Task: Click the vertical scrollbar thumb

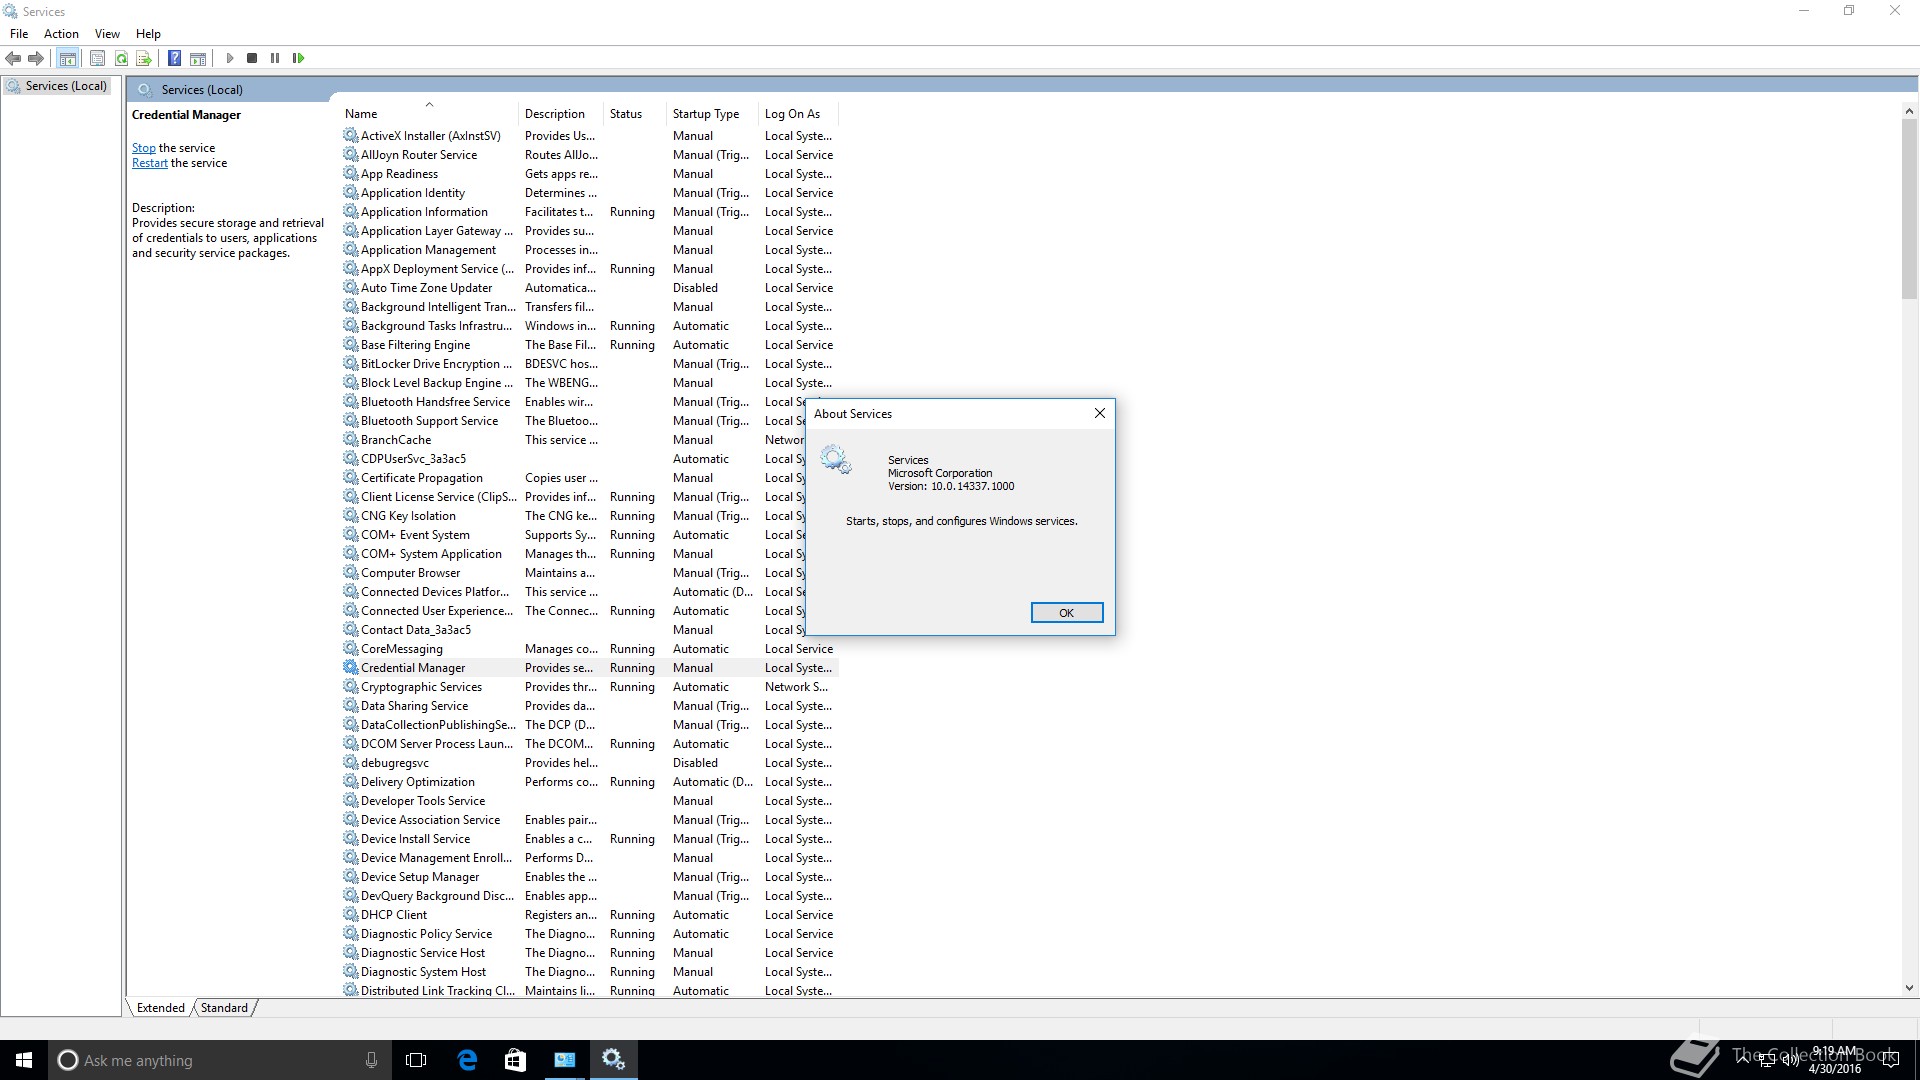Action: (x=1909, y=209)
